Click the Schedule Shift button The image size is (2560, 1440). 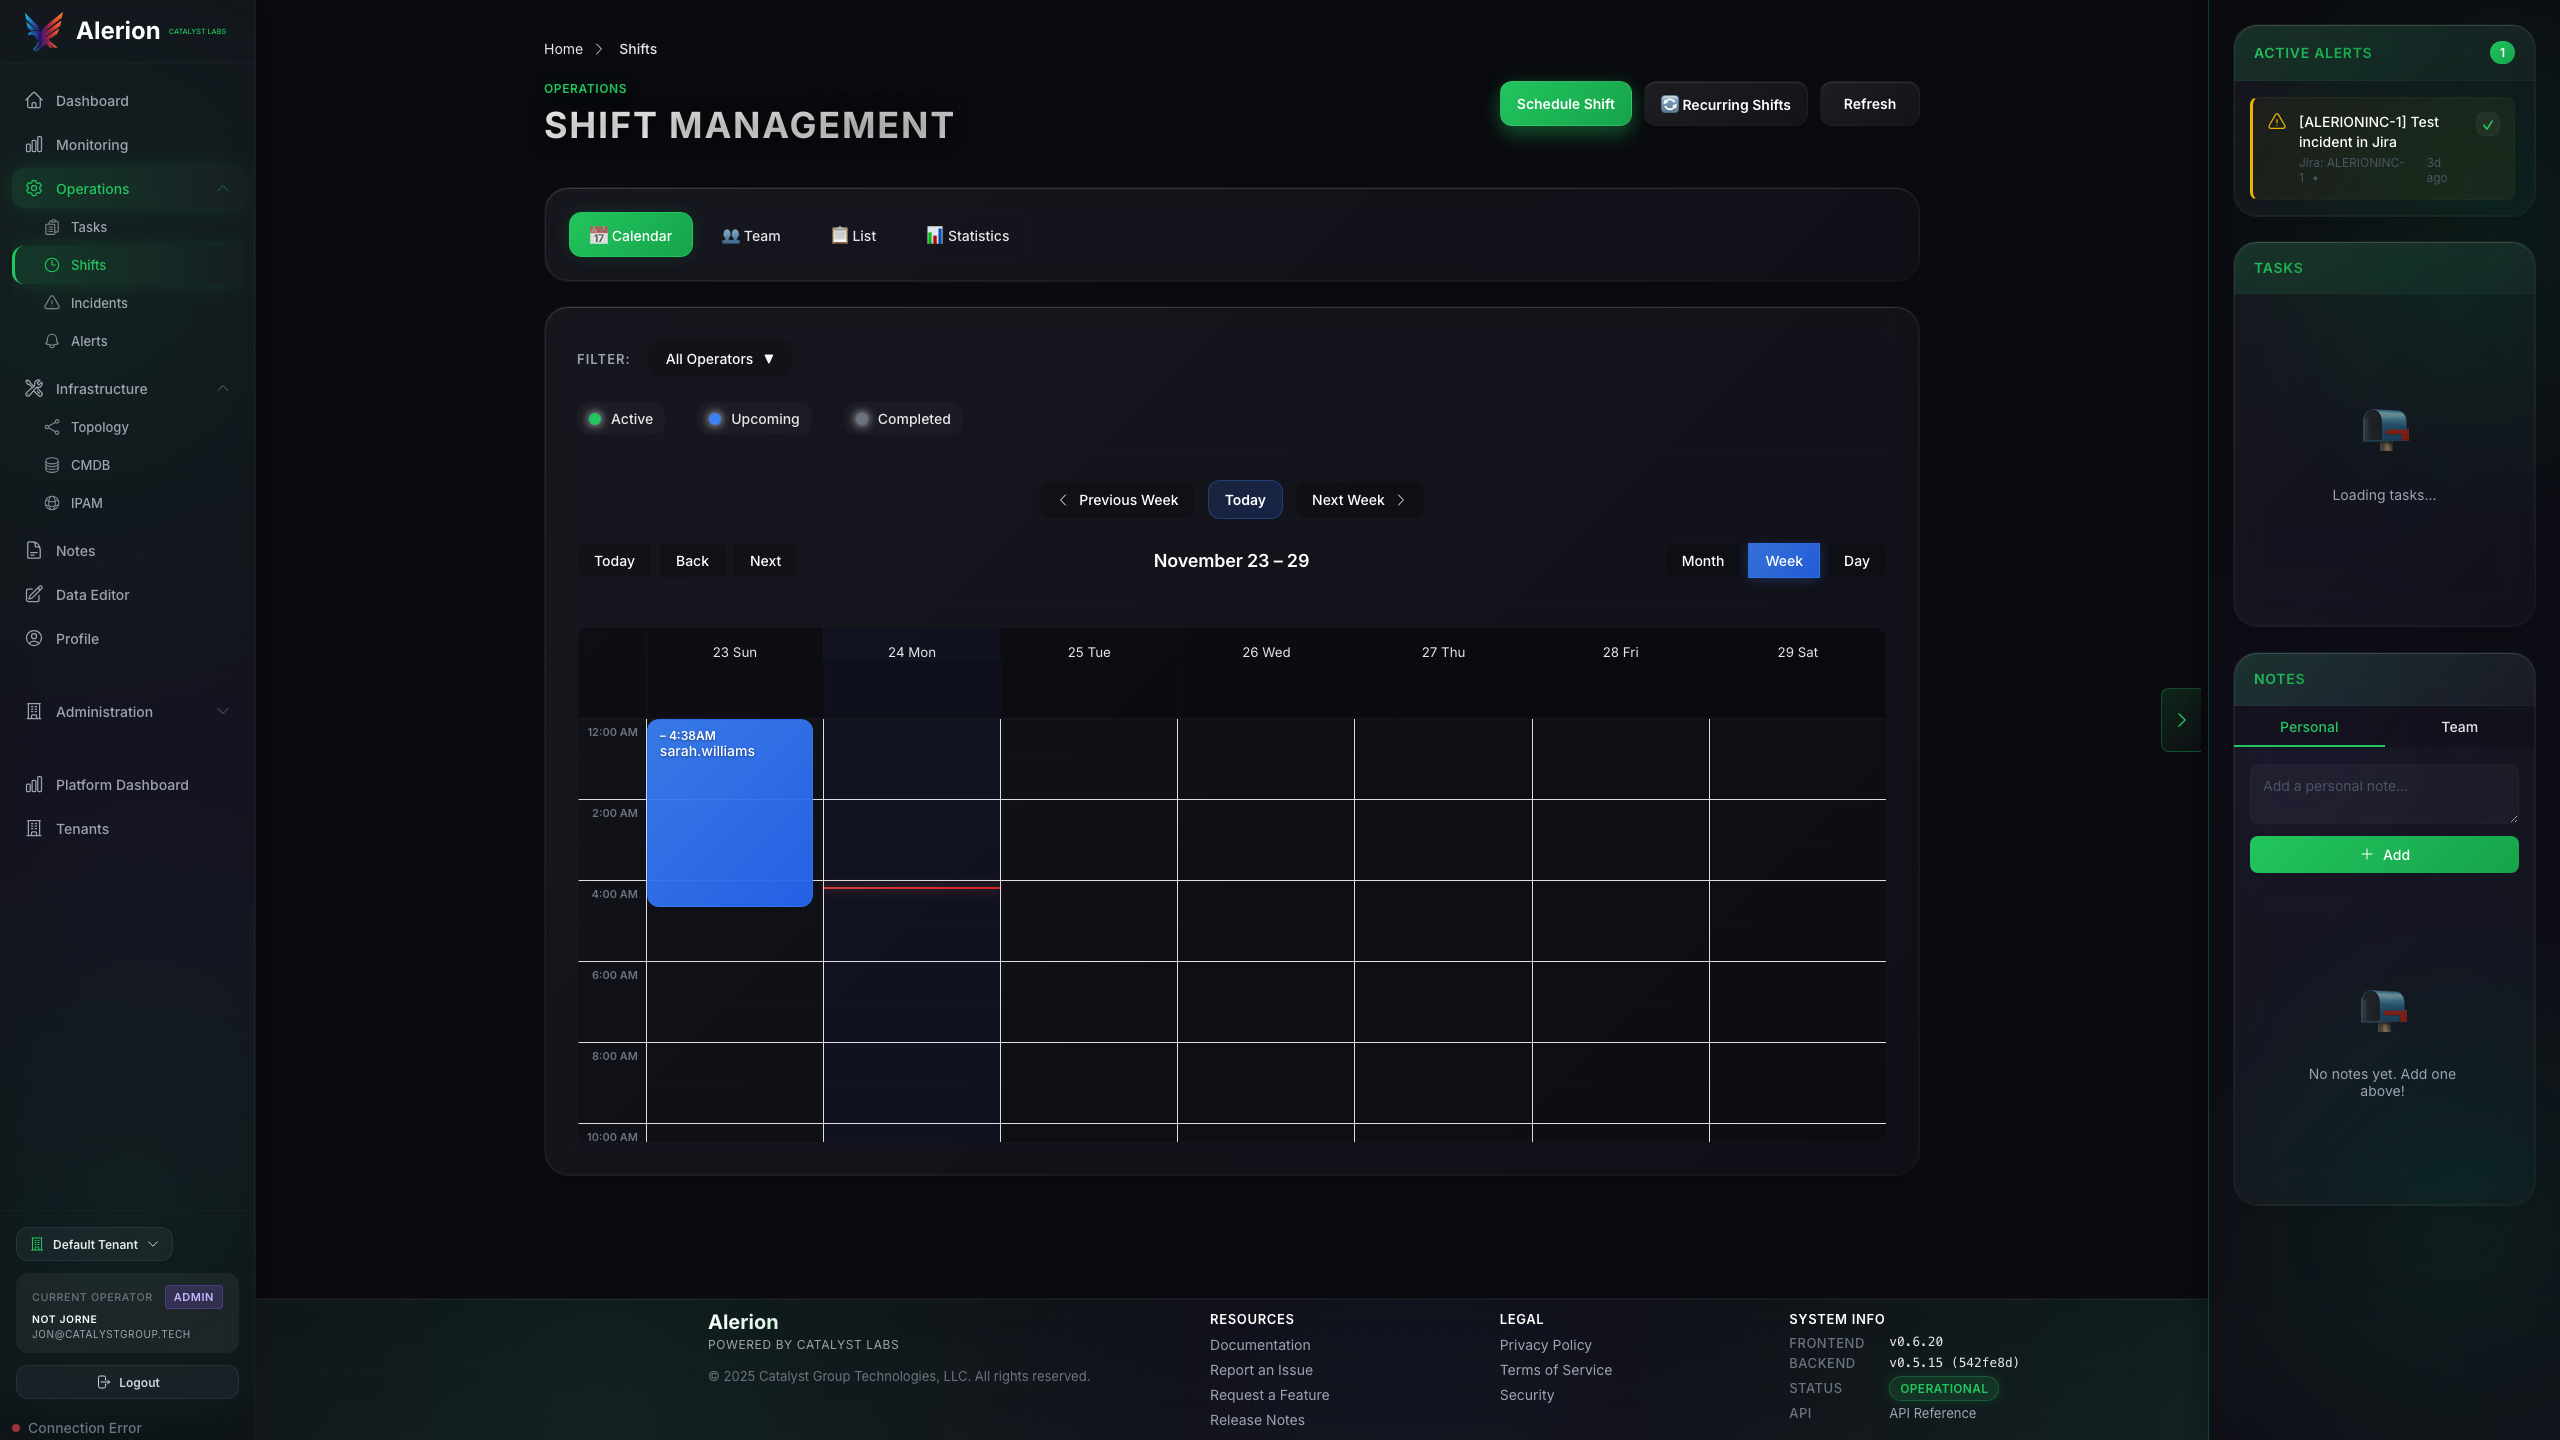[x=1565, y=104]
